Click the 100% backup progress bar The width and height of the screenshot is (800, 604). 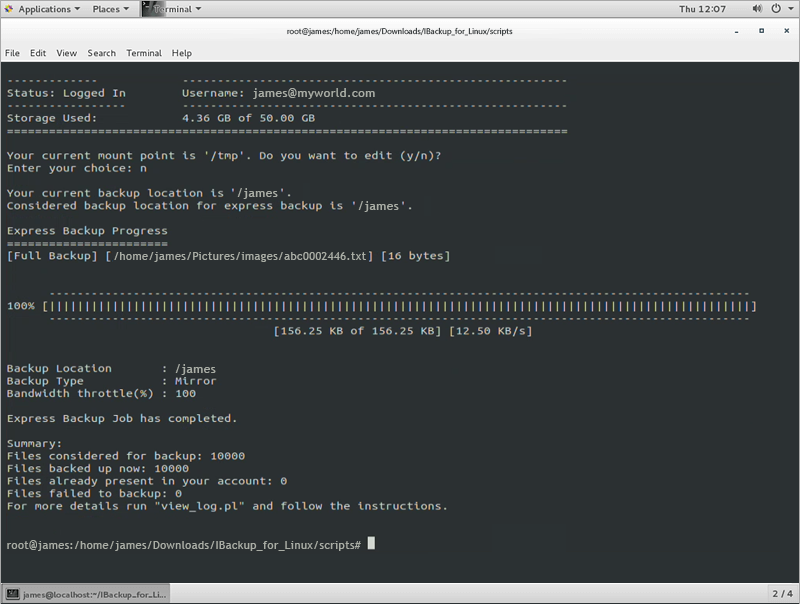(400, 306)
